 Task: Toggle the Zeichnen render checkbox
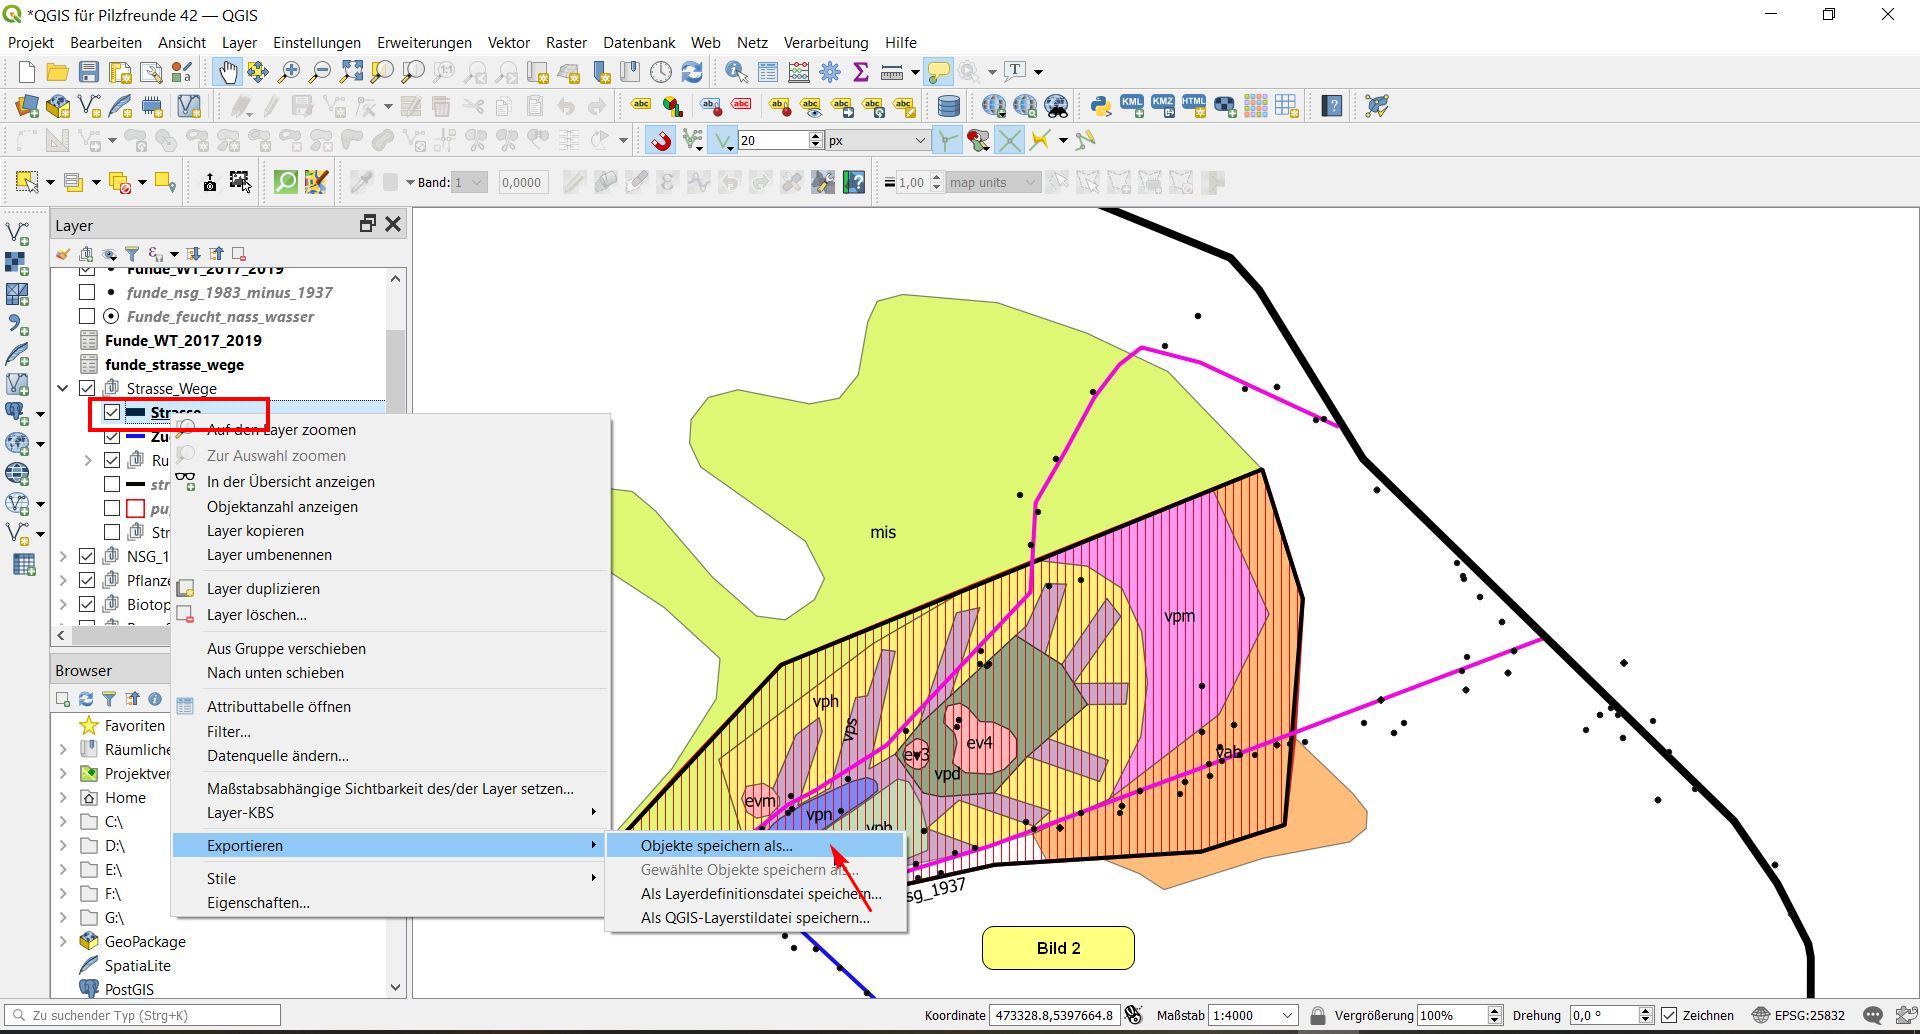[1669, 1015]
